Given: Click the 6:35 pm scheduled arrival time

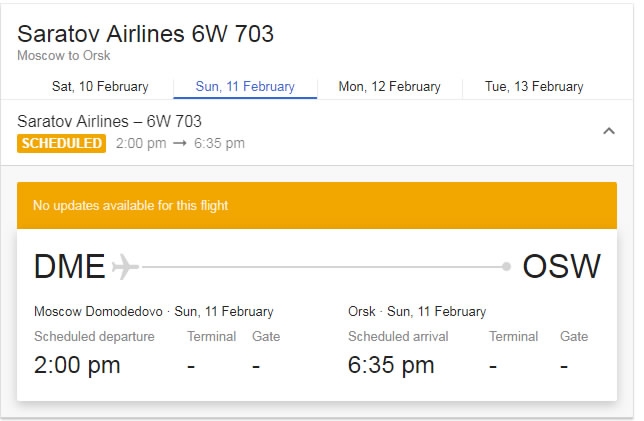Looking at the screenshot, I should [x=391, y=365].
